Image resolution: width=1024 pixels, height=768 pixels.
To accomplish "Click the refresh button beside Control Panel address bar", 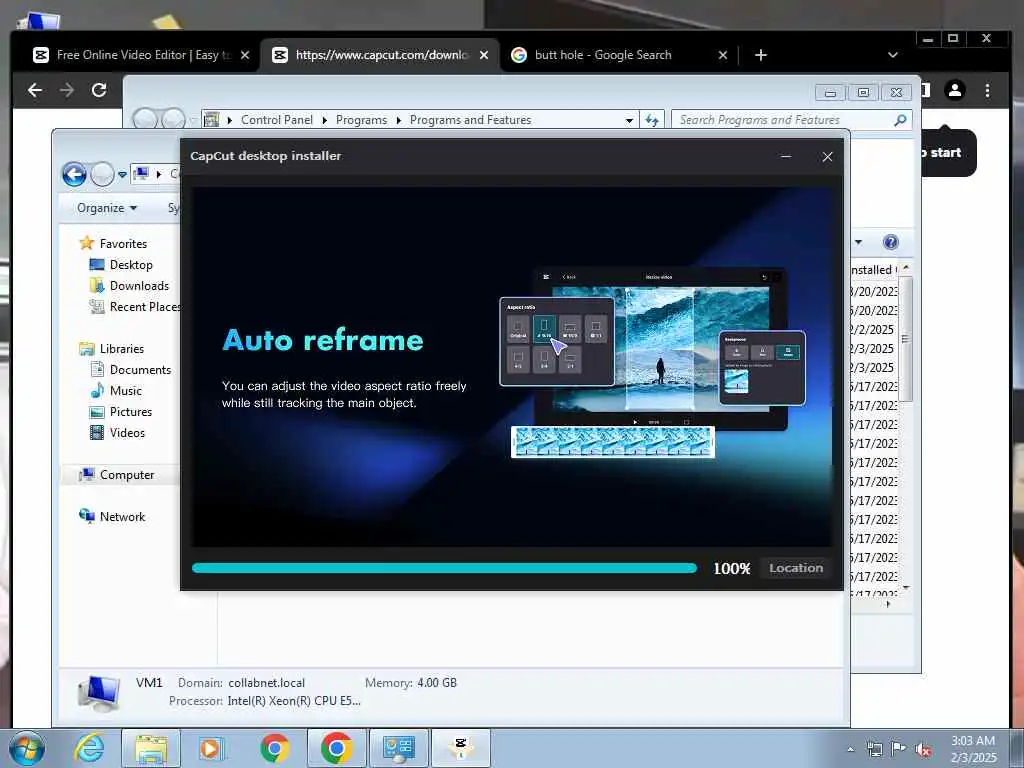I will (x=652, y=120).
